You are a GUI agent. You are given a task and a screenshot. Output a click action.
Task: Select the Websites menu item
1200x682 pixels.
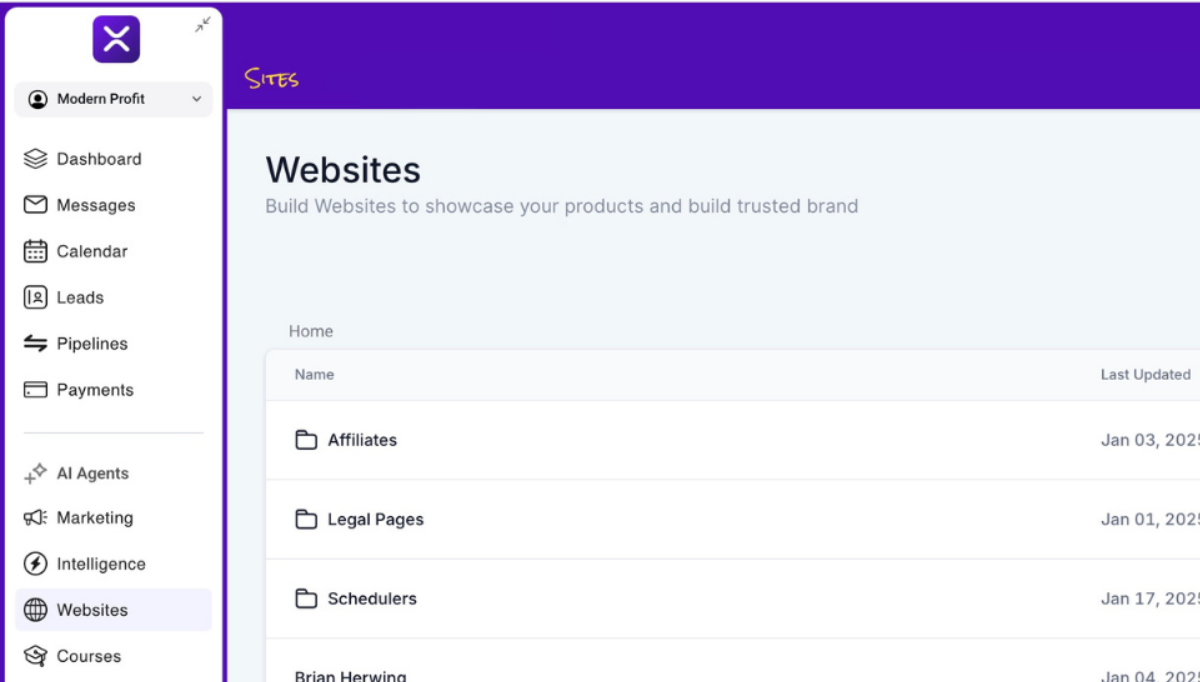pyautogui.click(x=92, y=610)
